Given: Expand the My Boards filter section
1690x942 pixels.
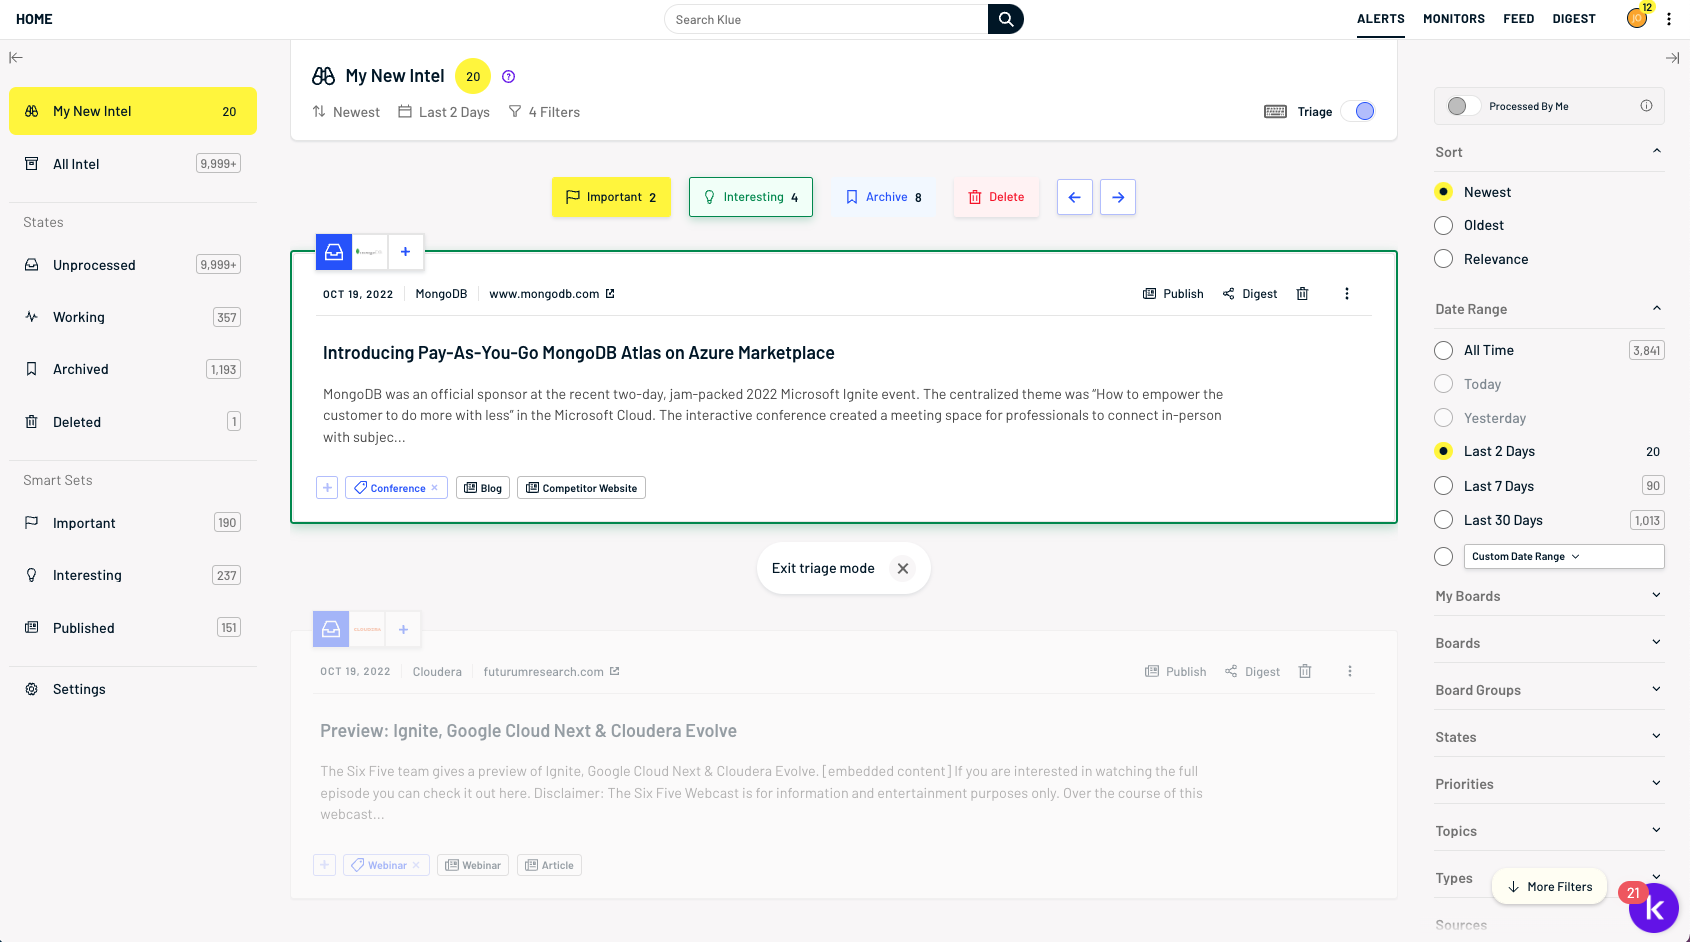Looking at the screenshot, I should (x=1549, y=596).
